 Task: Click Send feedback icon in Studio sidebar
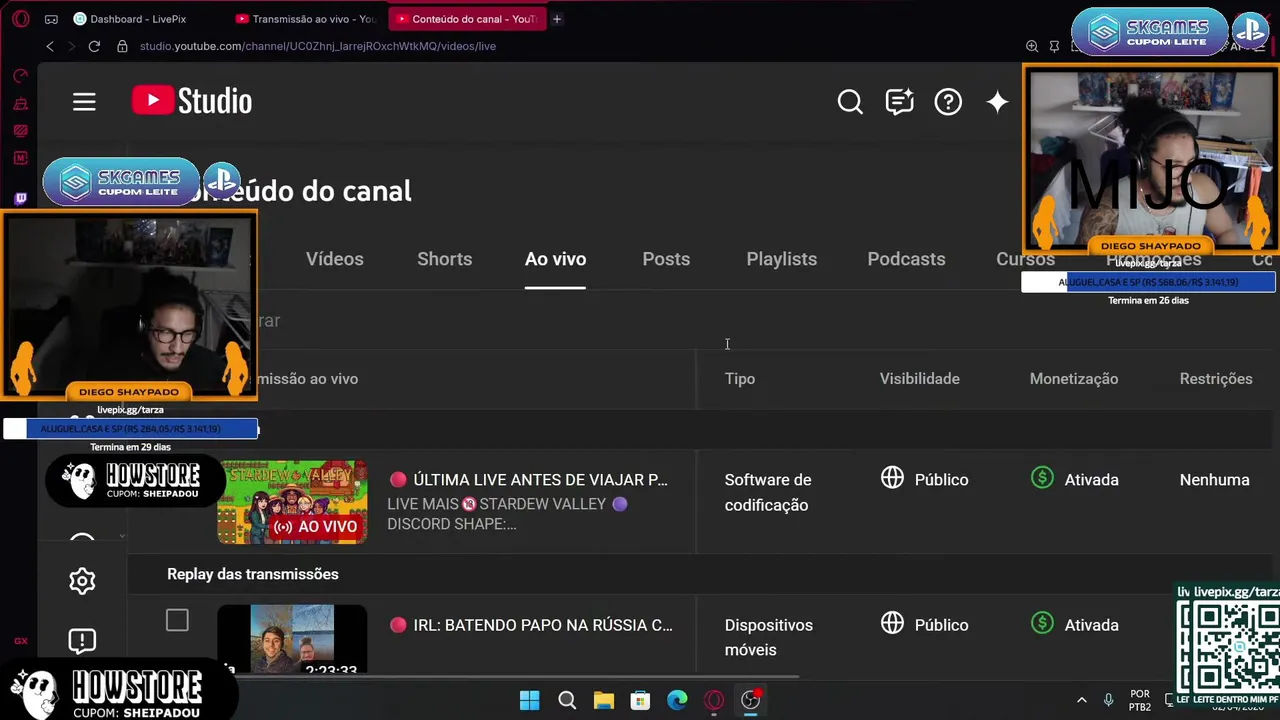(x=82, y=640)
